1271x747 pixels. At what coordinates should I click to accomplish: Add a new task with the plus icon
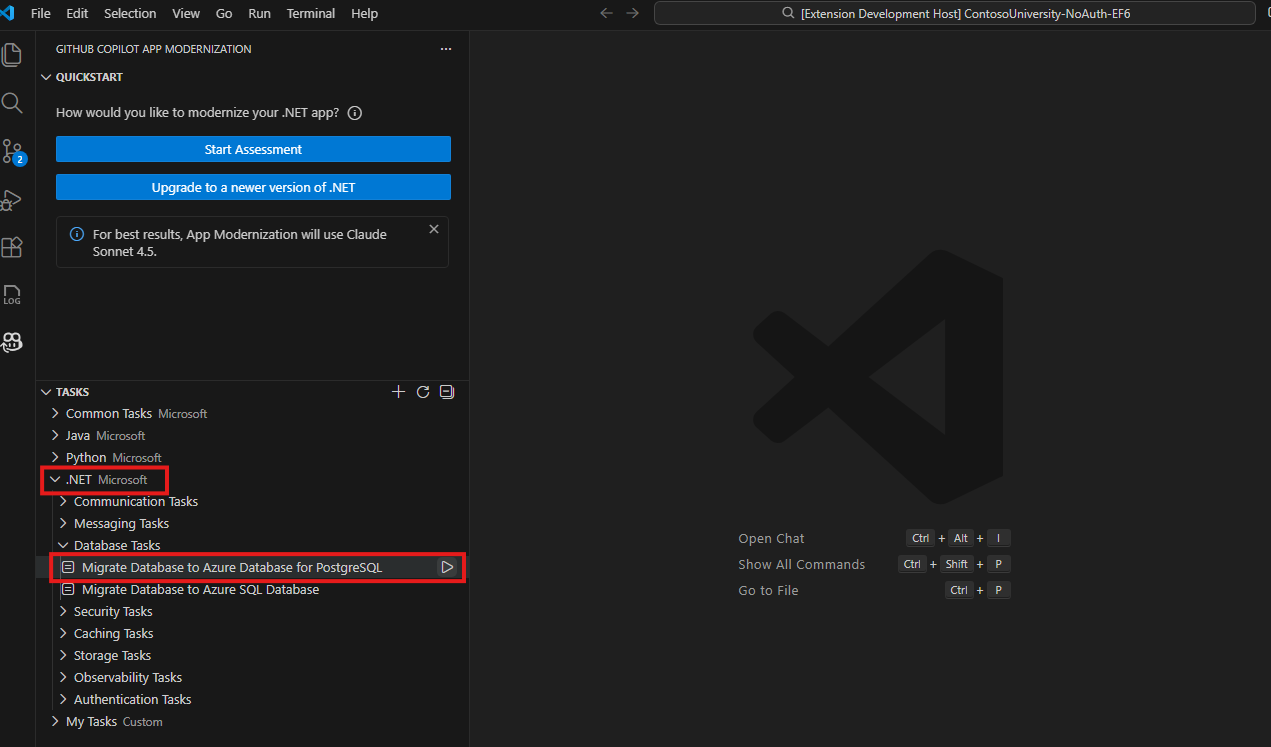click(398, 391)
